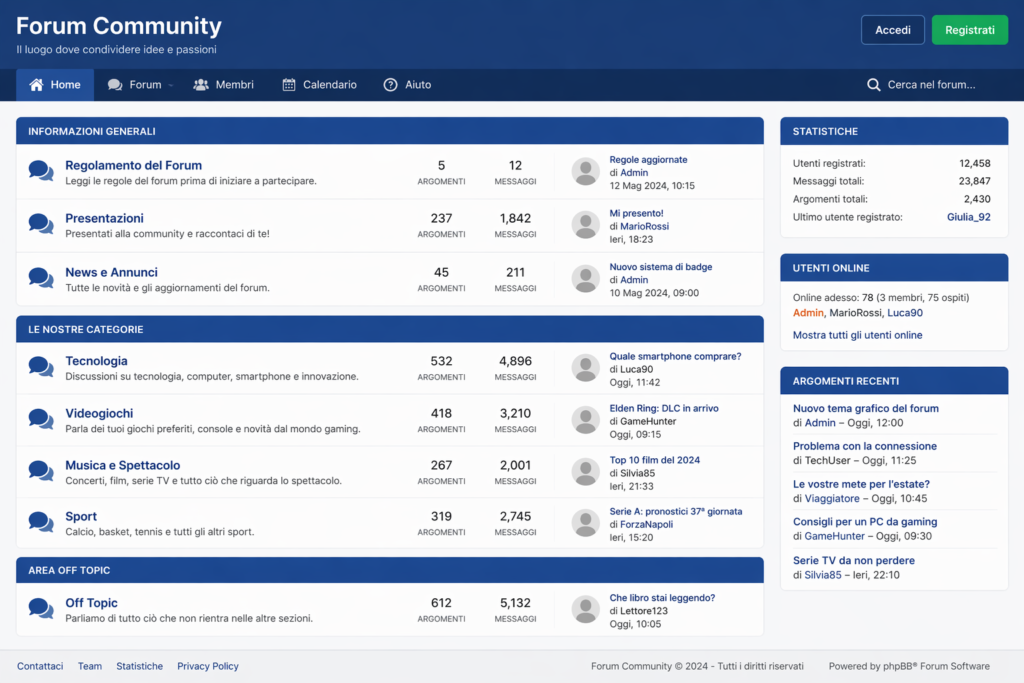Viewport: 1024px width, 683px height.
Task: Click the forum icon beside Videogiochi
Action: (41, 420)
